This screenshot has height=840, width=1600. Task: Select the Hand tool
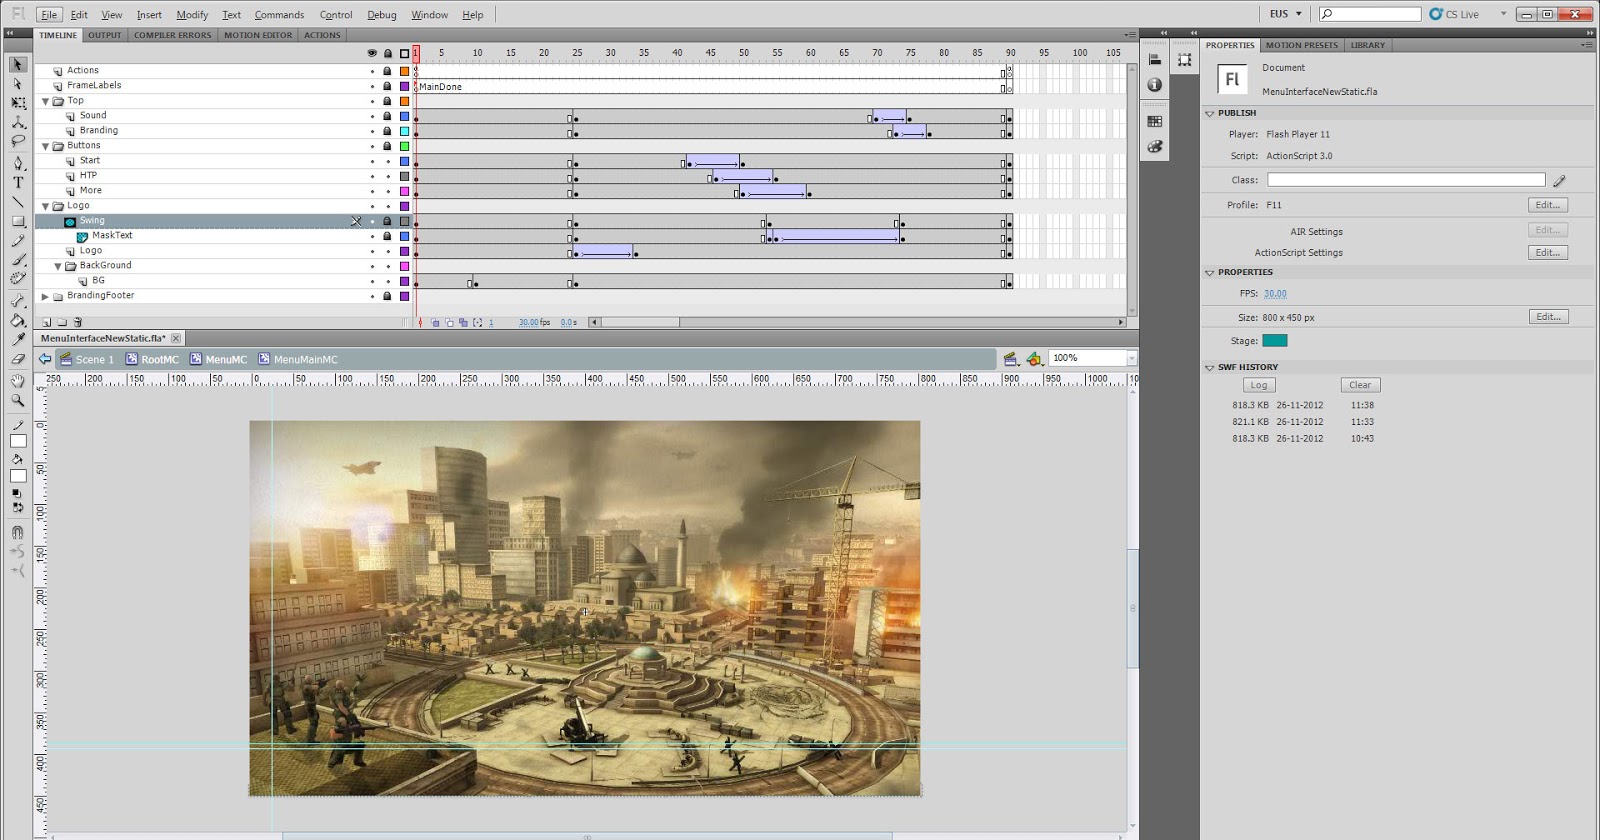18,381
